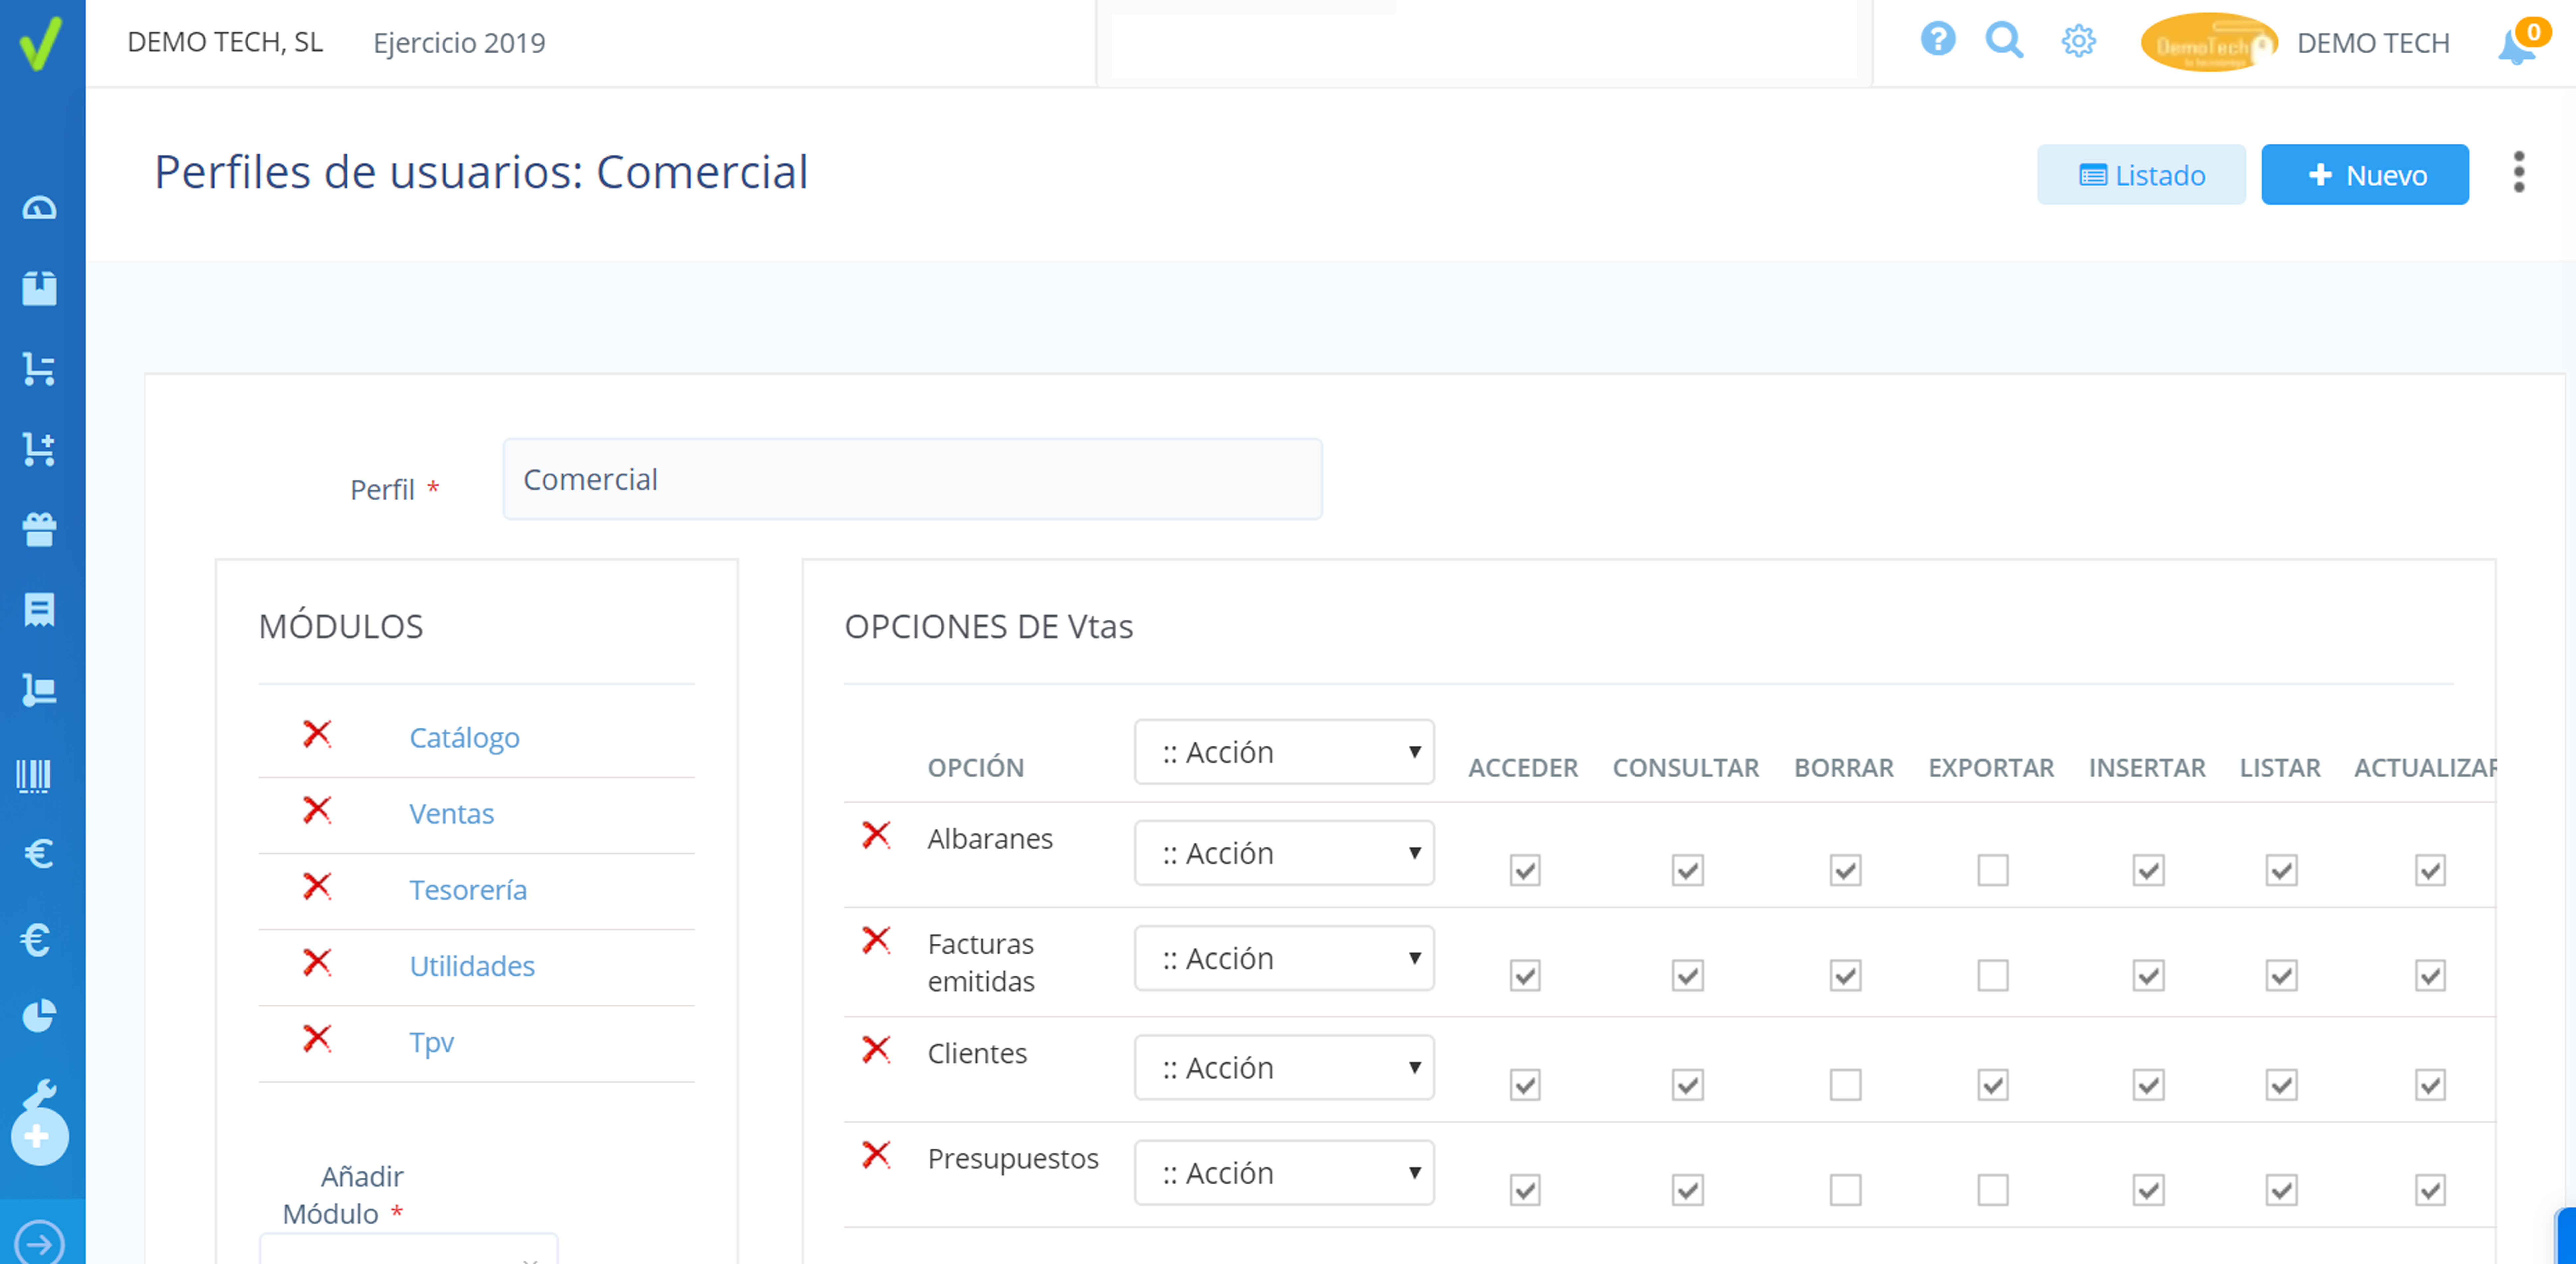2576x1264 pixels.
Task: Remove the Ventas module with red X
Action: 317,810
